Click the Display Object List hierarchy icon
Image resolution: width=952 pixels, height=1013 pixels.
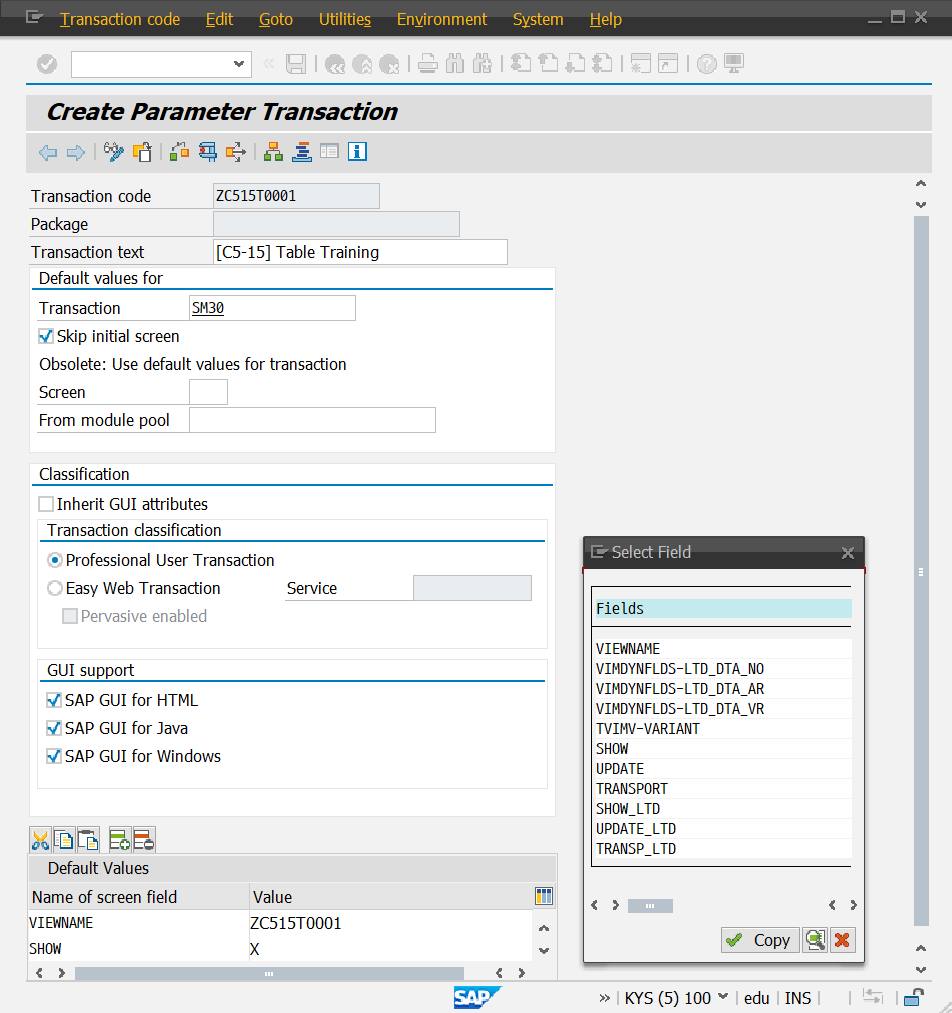273,152
